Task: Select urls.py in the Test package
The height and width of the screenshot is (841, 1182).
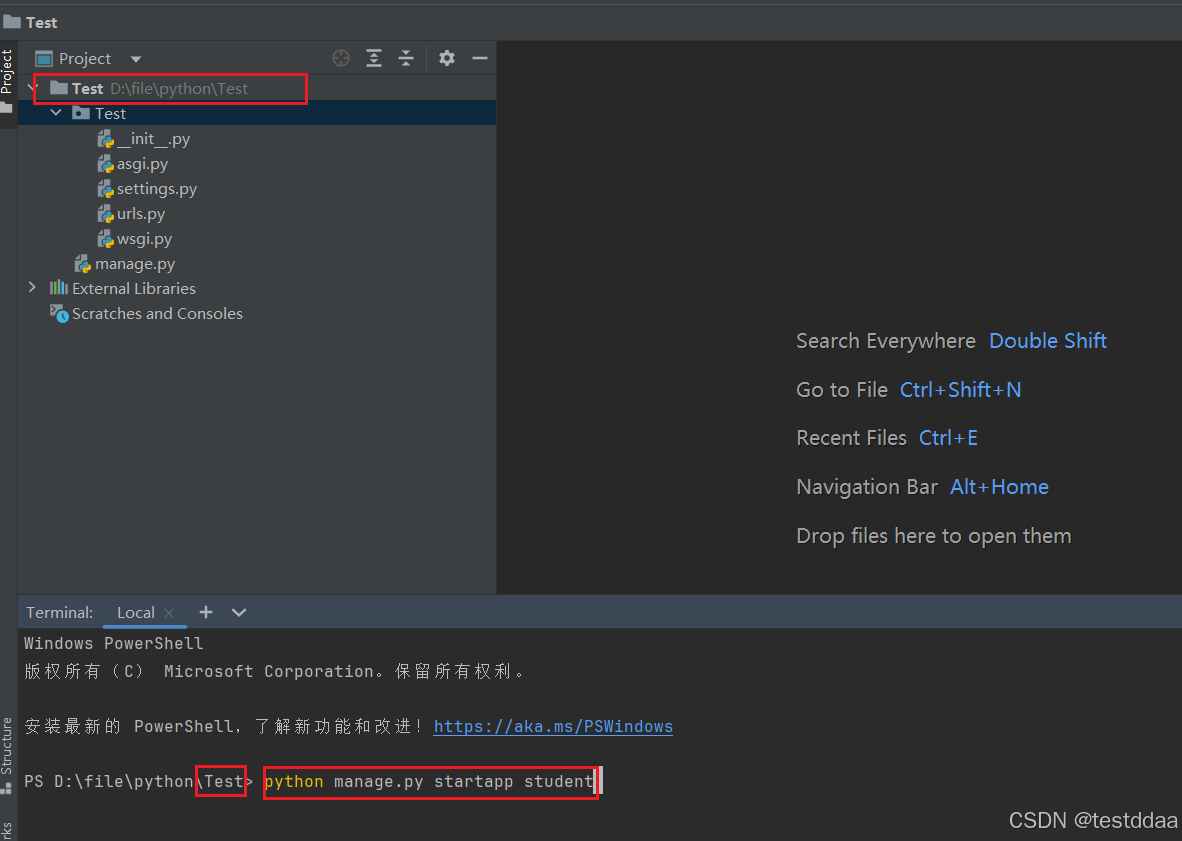Action: (141, 213)
